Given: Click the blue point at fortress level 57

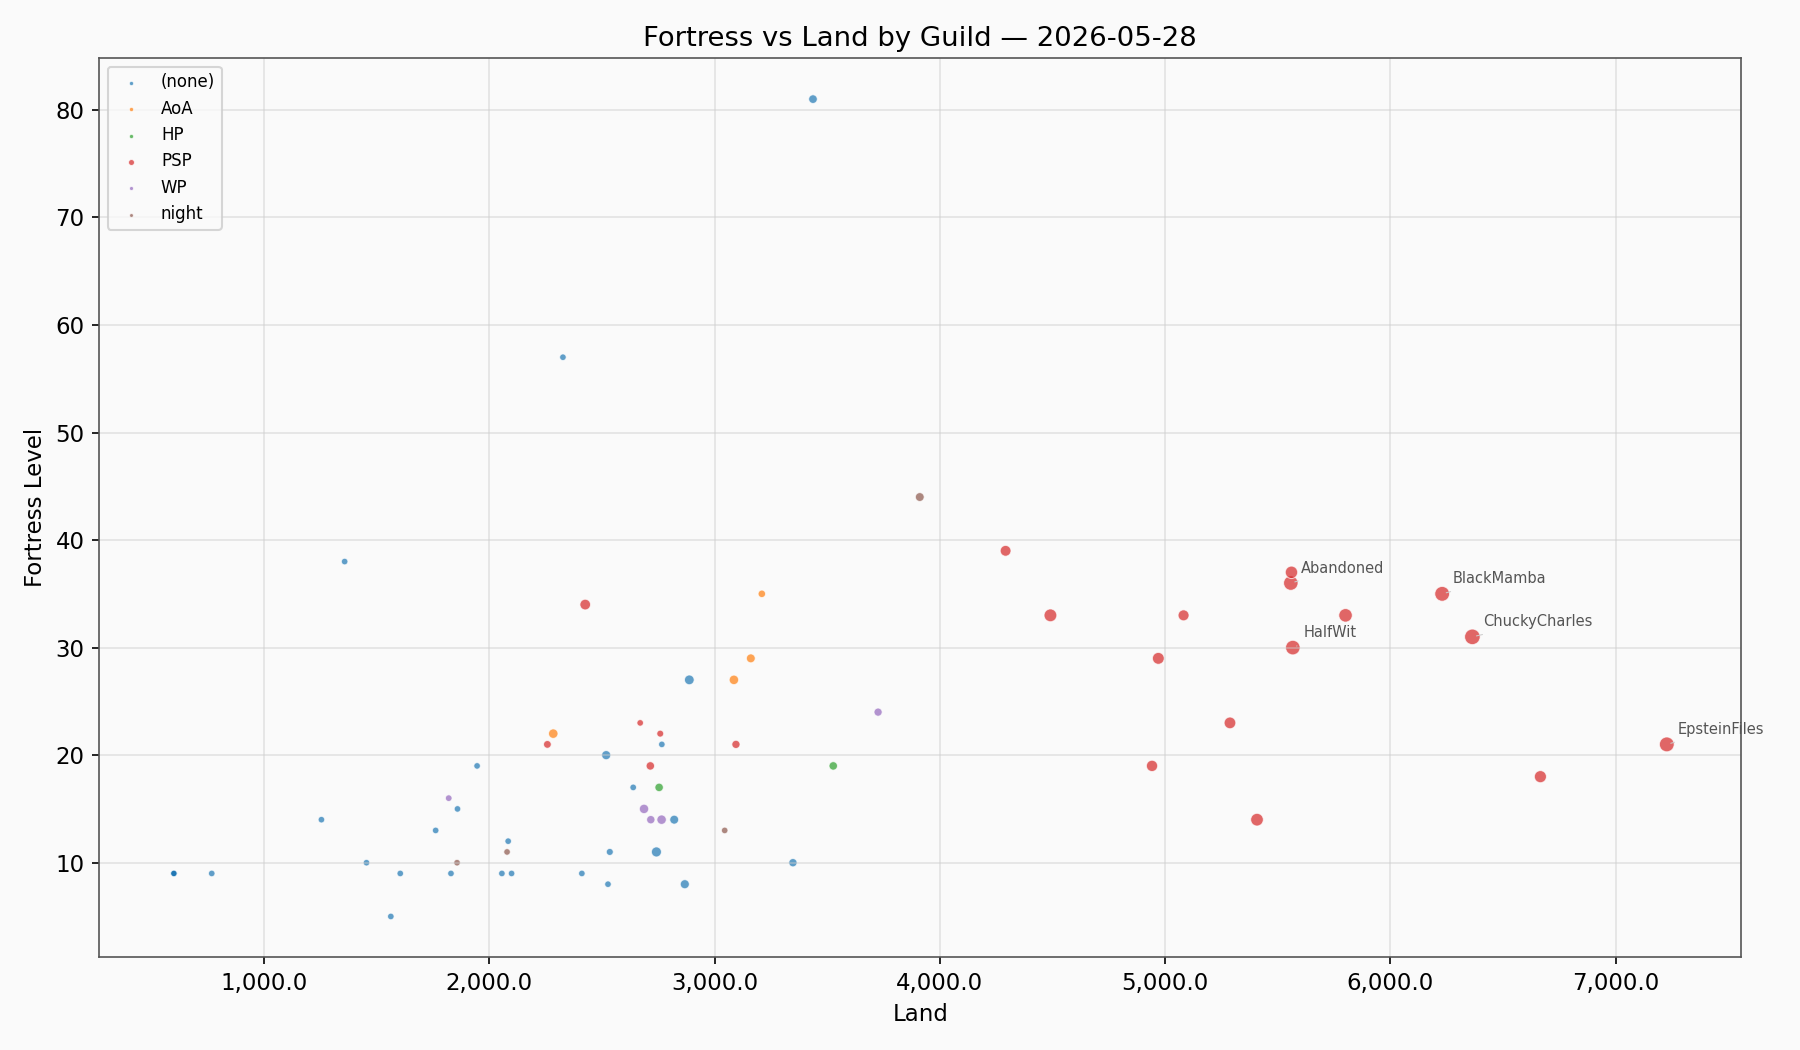Looking at the screenshot, I should (x=563, y=357).
